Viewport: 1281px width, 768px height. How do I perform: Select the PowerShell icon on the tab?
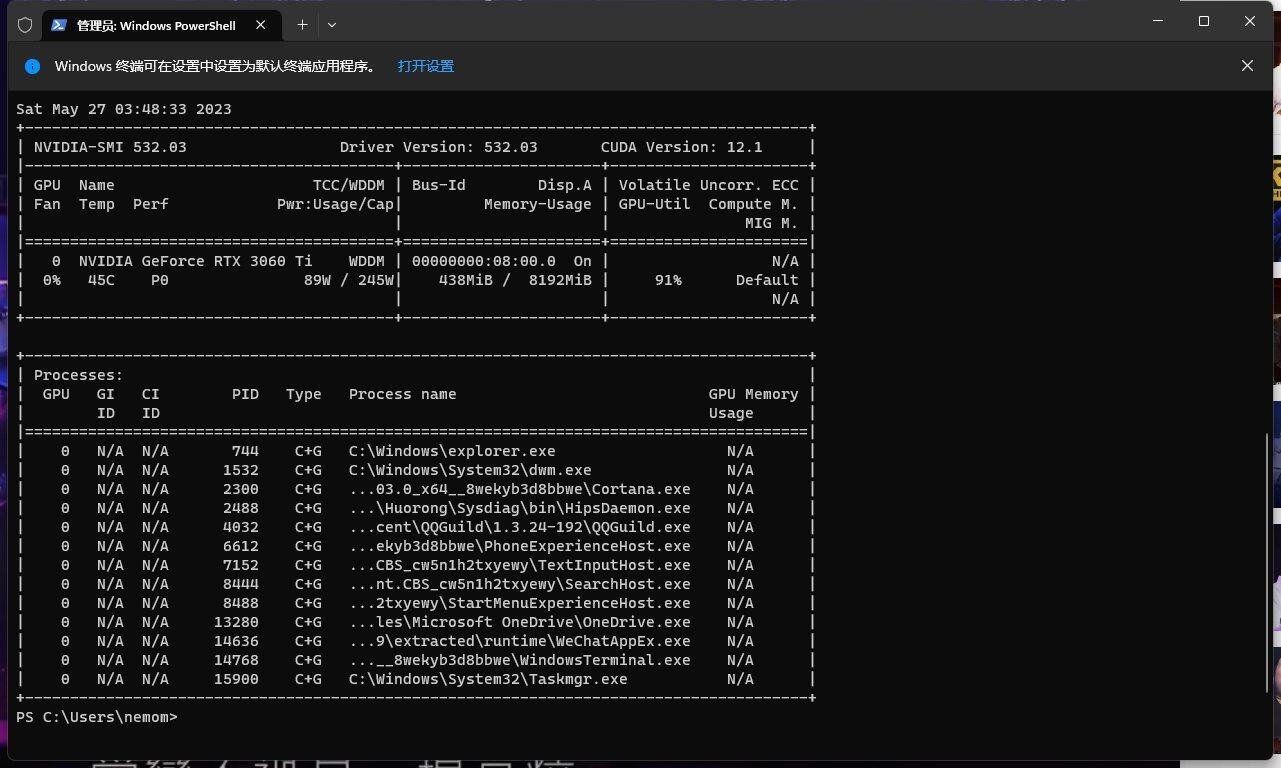tap(60, 25)
